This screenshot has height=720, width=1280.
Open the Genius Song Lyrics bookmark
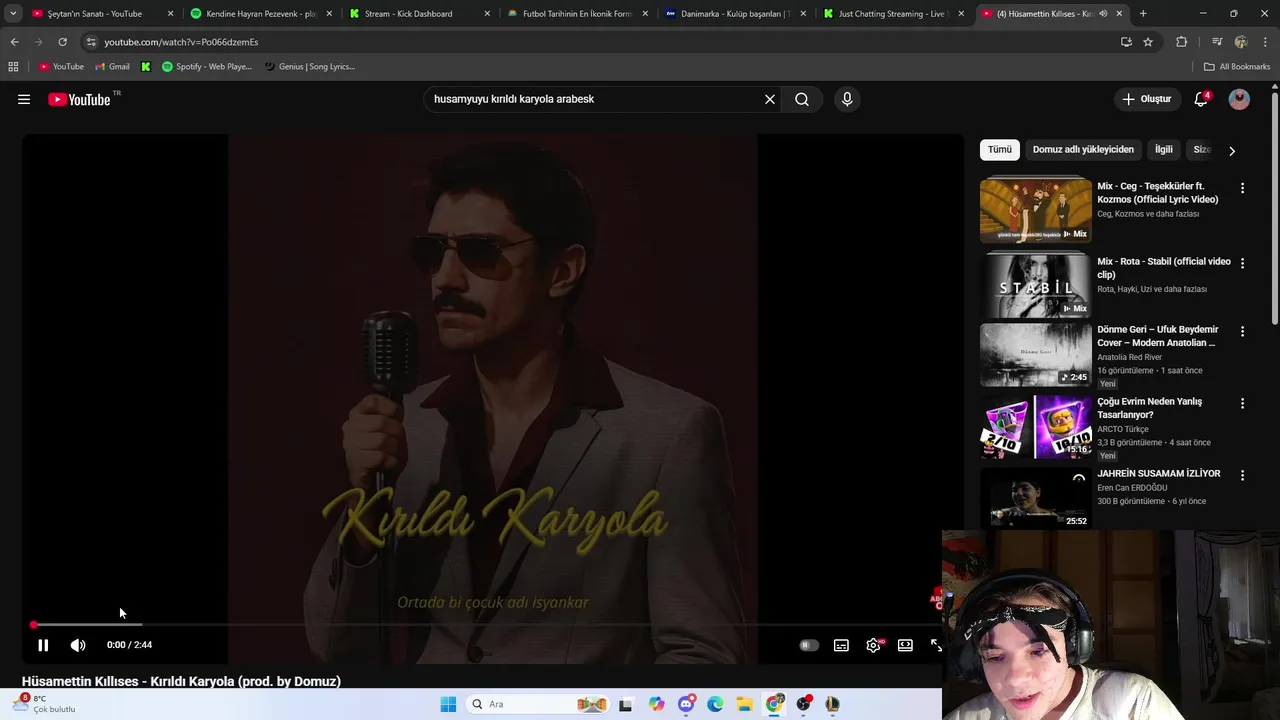(x=310, y=67)
